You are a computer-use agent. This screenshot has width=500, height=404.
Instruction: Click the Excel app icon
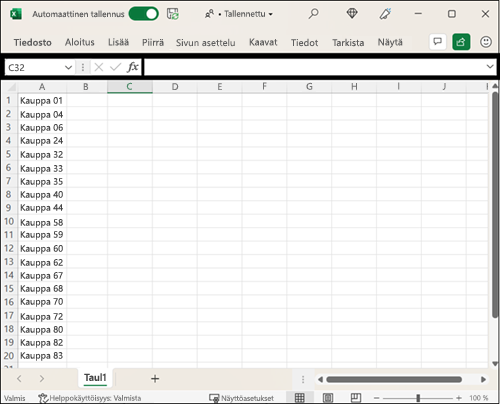click(16, 14)
